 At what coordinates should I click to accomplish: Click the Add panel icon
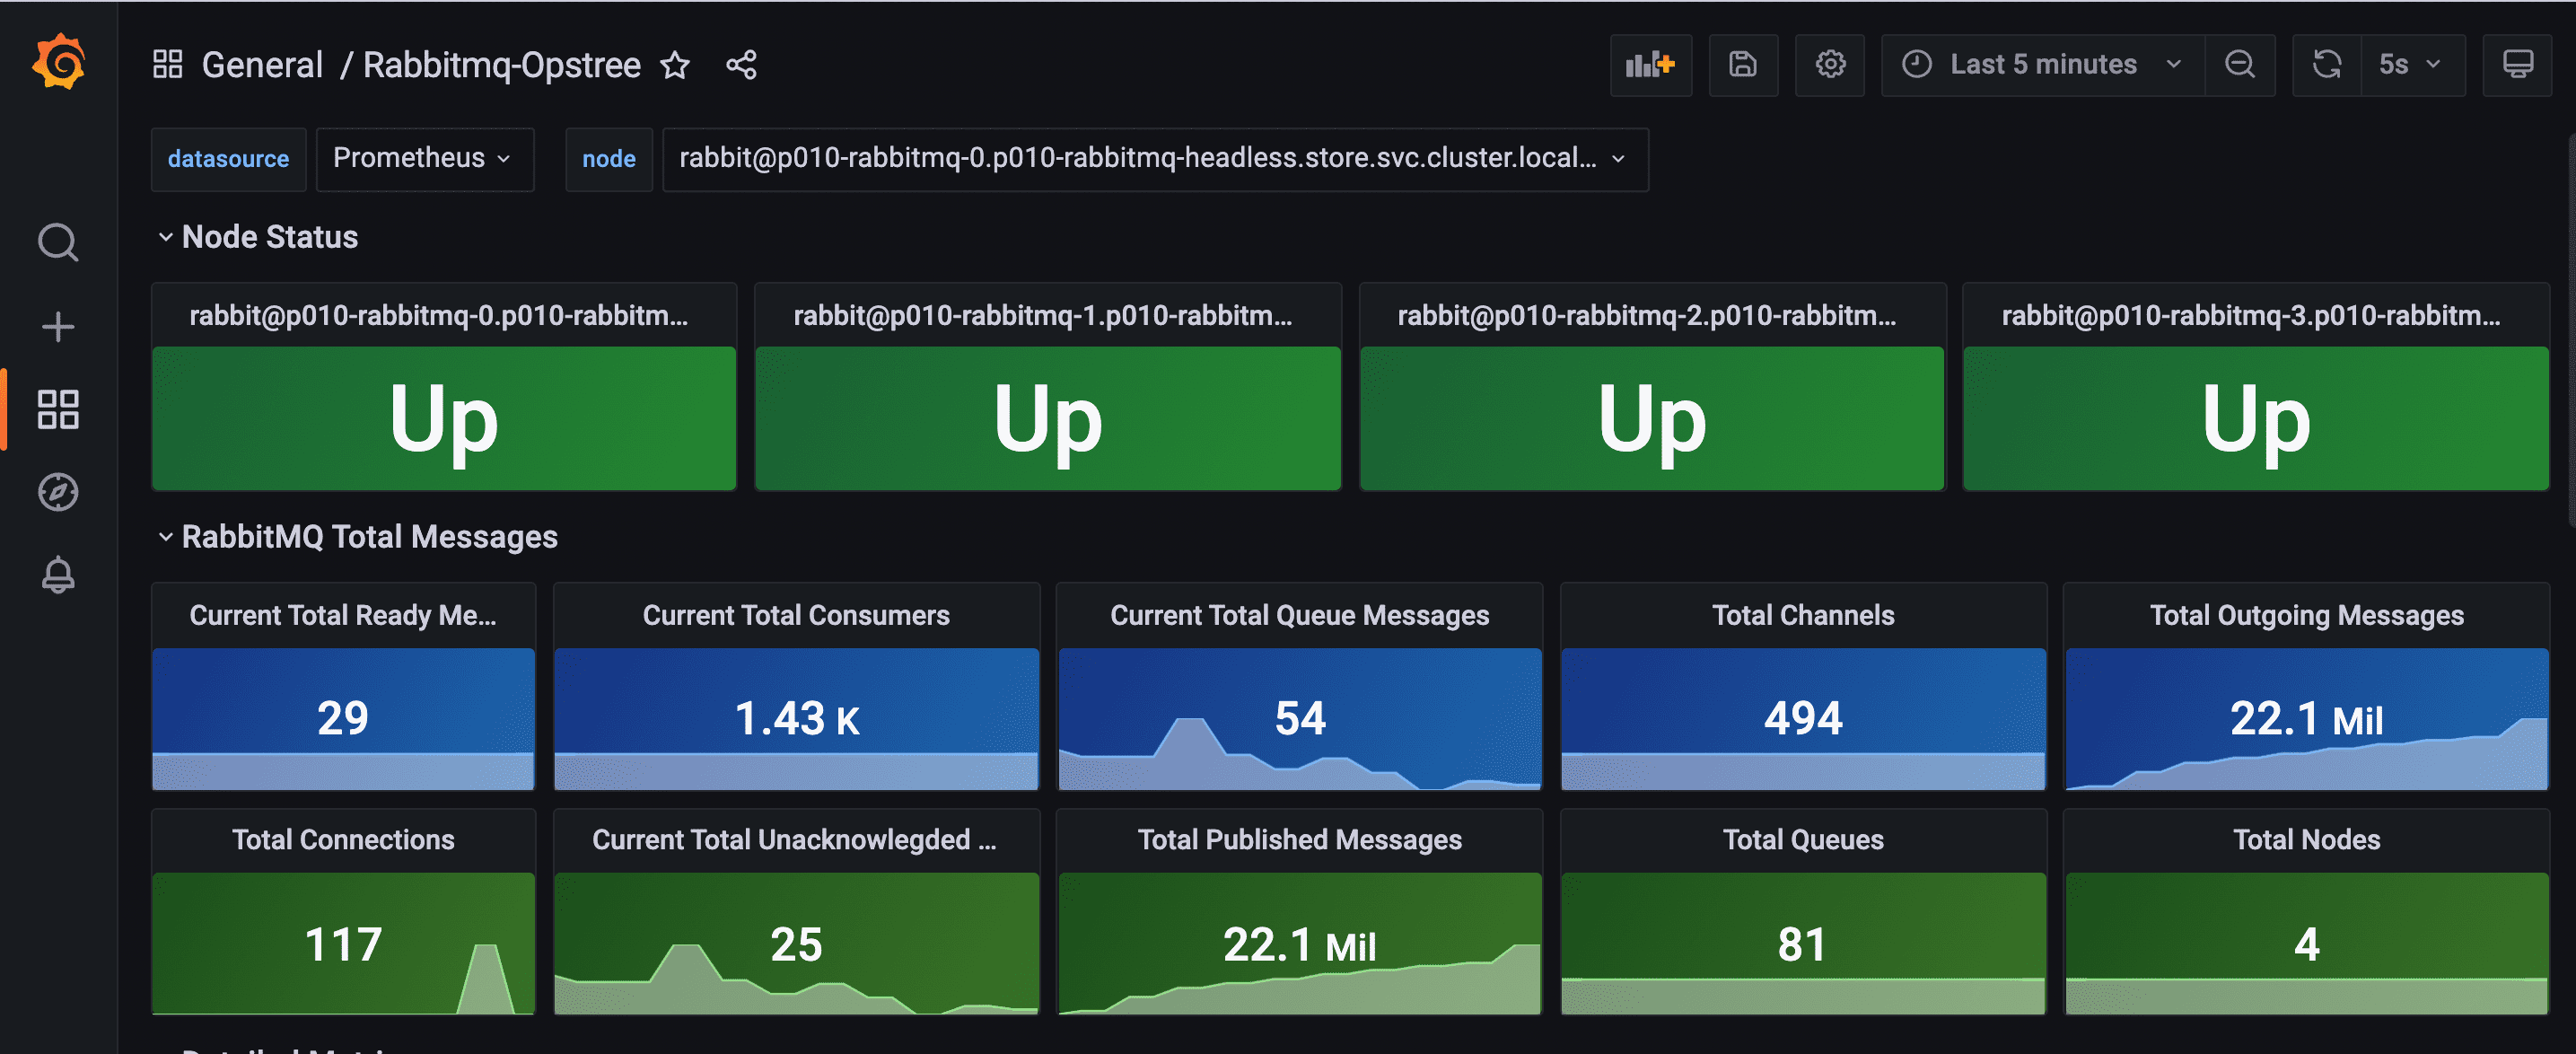[1650, 65]
